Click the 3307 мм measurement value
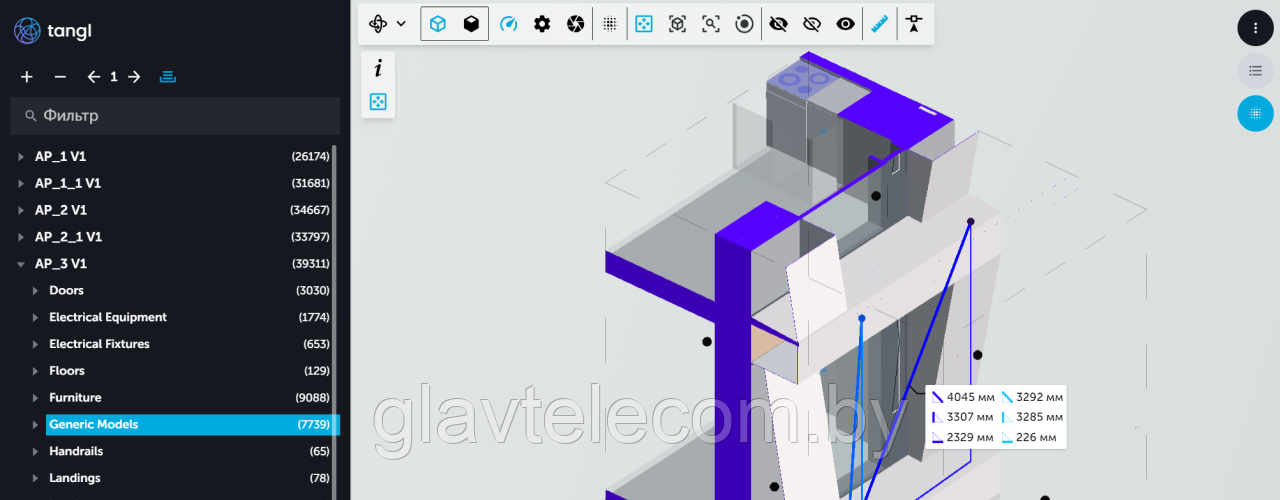 [970, 417]
